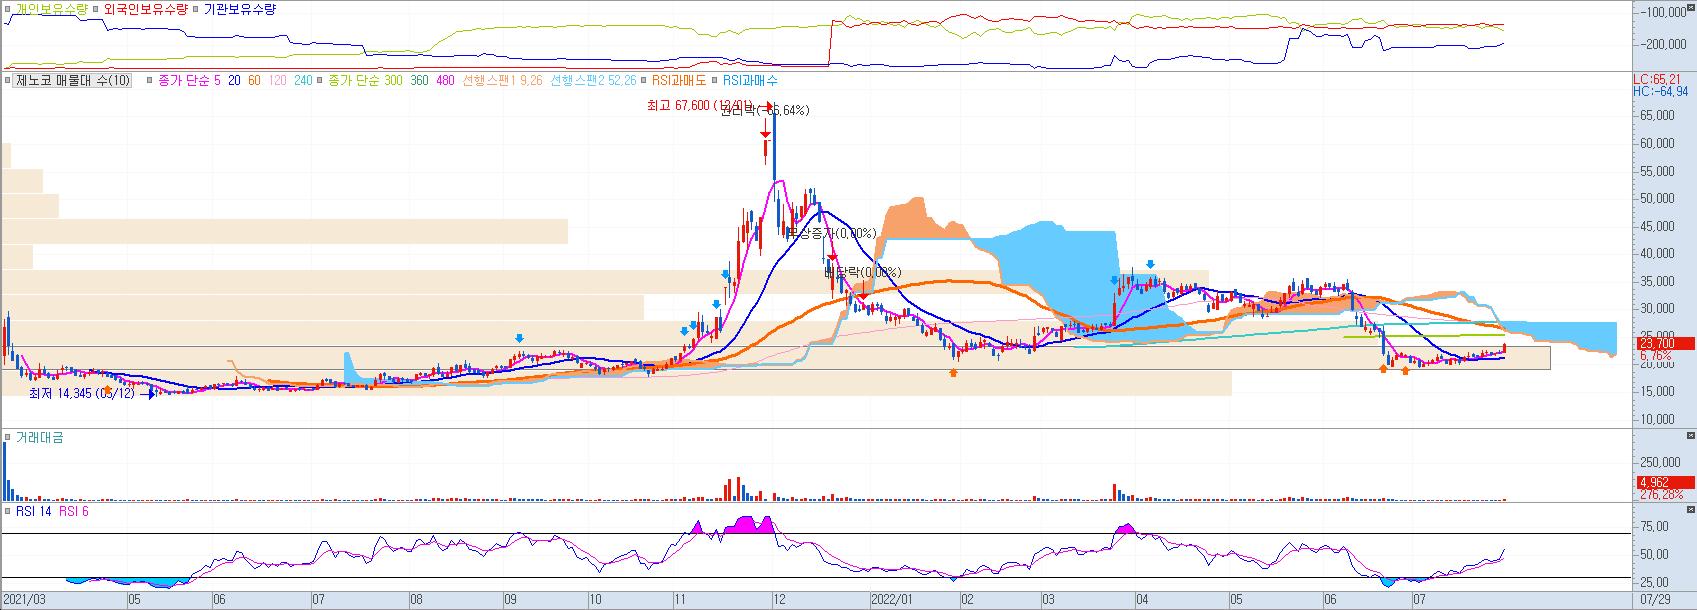Click the 6.76% change tag on the price axis
1697x610 pixels.
(1656, 355)
